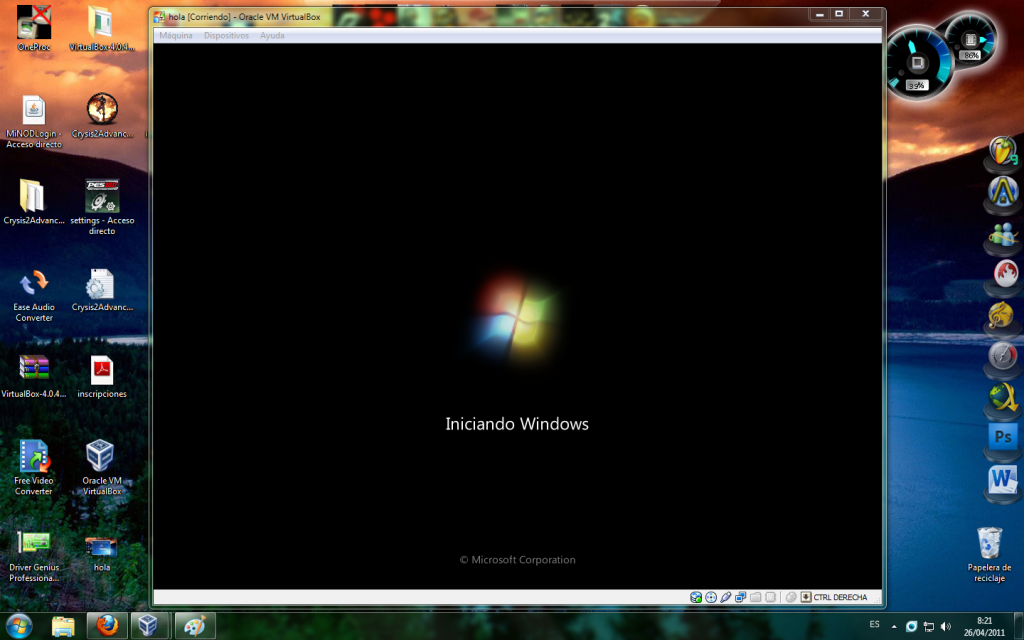The height and width of the screenshot is (640, 1024).
Task: Click the hard disk activity indicator in VirtualBox status bar
Action: 696,597
